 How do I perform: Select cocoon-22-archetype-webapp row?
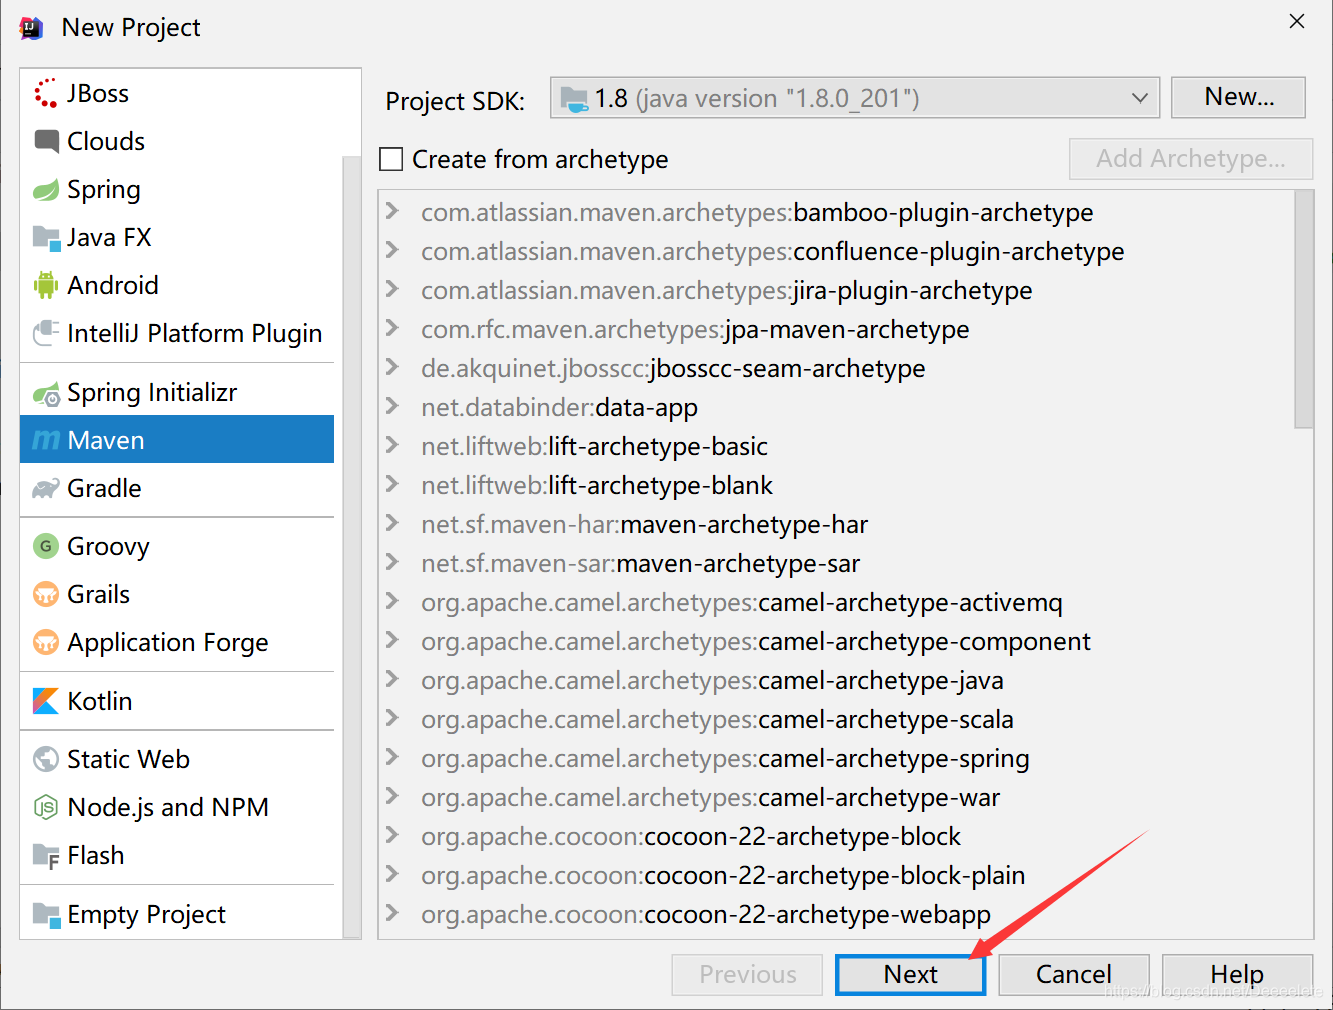[x=836, y=914]
